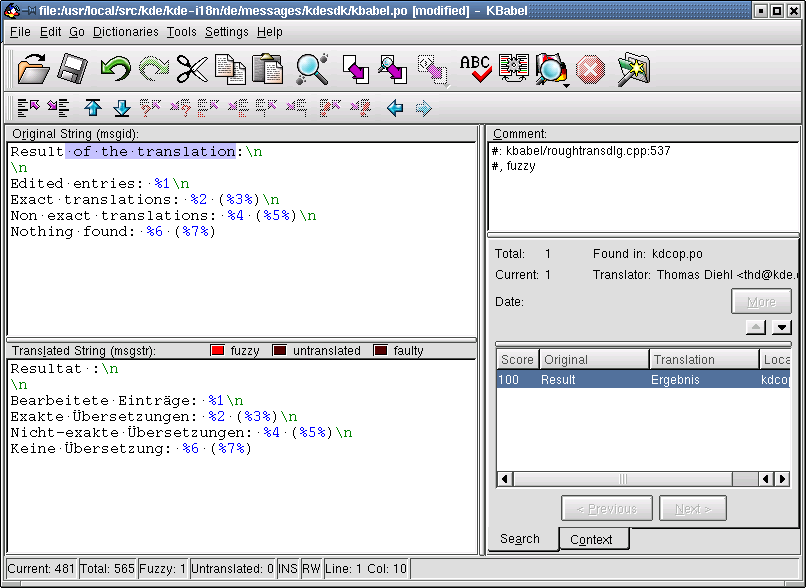Click the fuzzy status red indicator

[x=217, y=351]
